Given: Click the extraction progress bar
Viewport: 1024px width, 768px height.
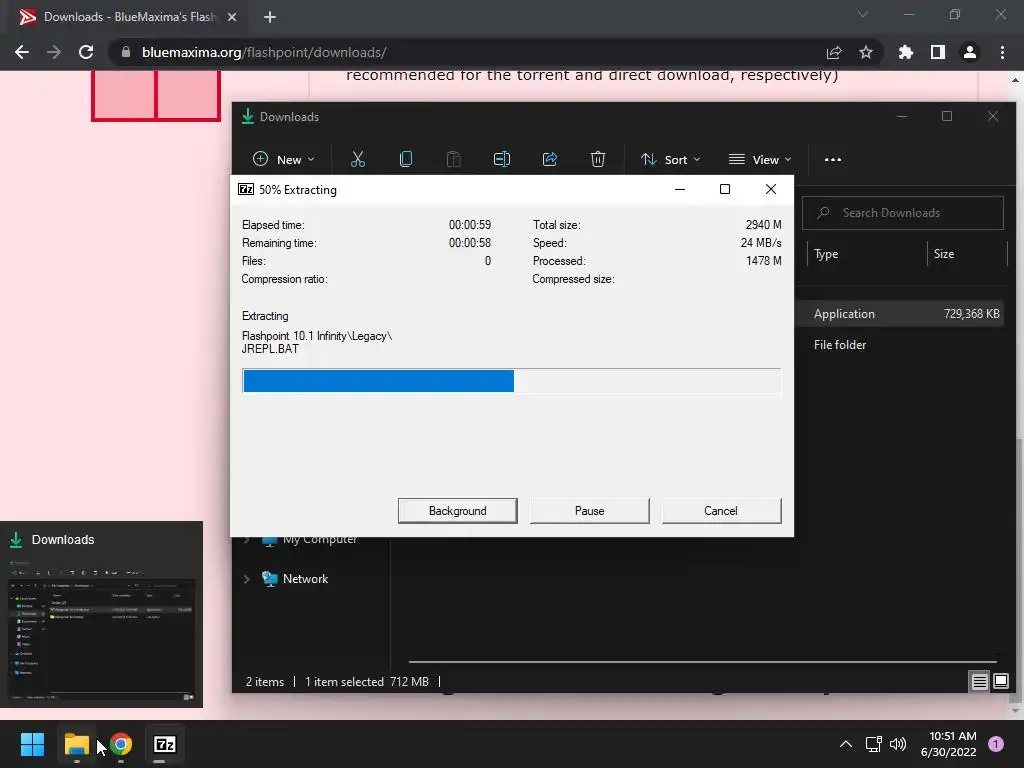Looking at the screenshot, I should click(x=511, y=381).
